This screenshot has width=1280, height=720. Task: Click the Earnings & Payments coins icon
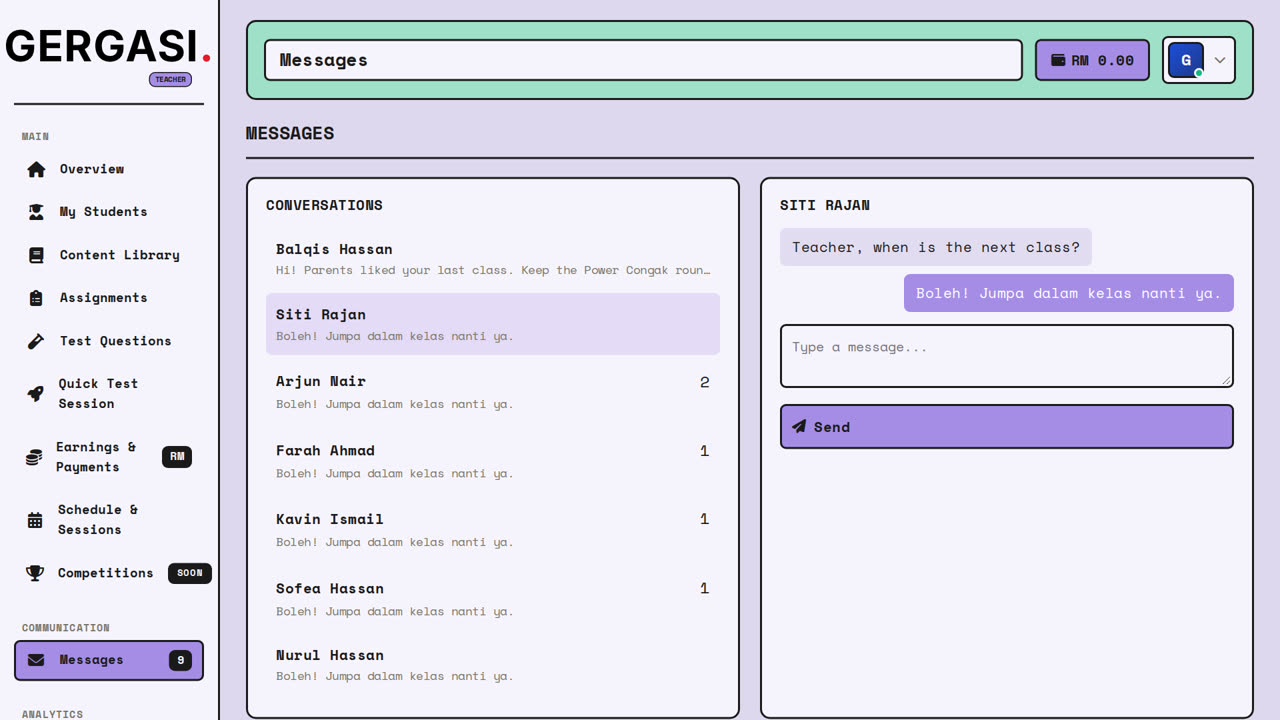[34, 457]
